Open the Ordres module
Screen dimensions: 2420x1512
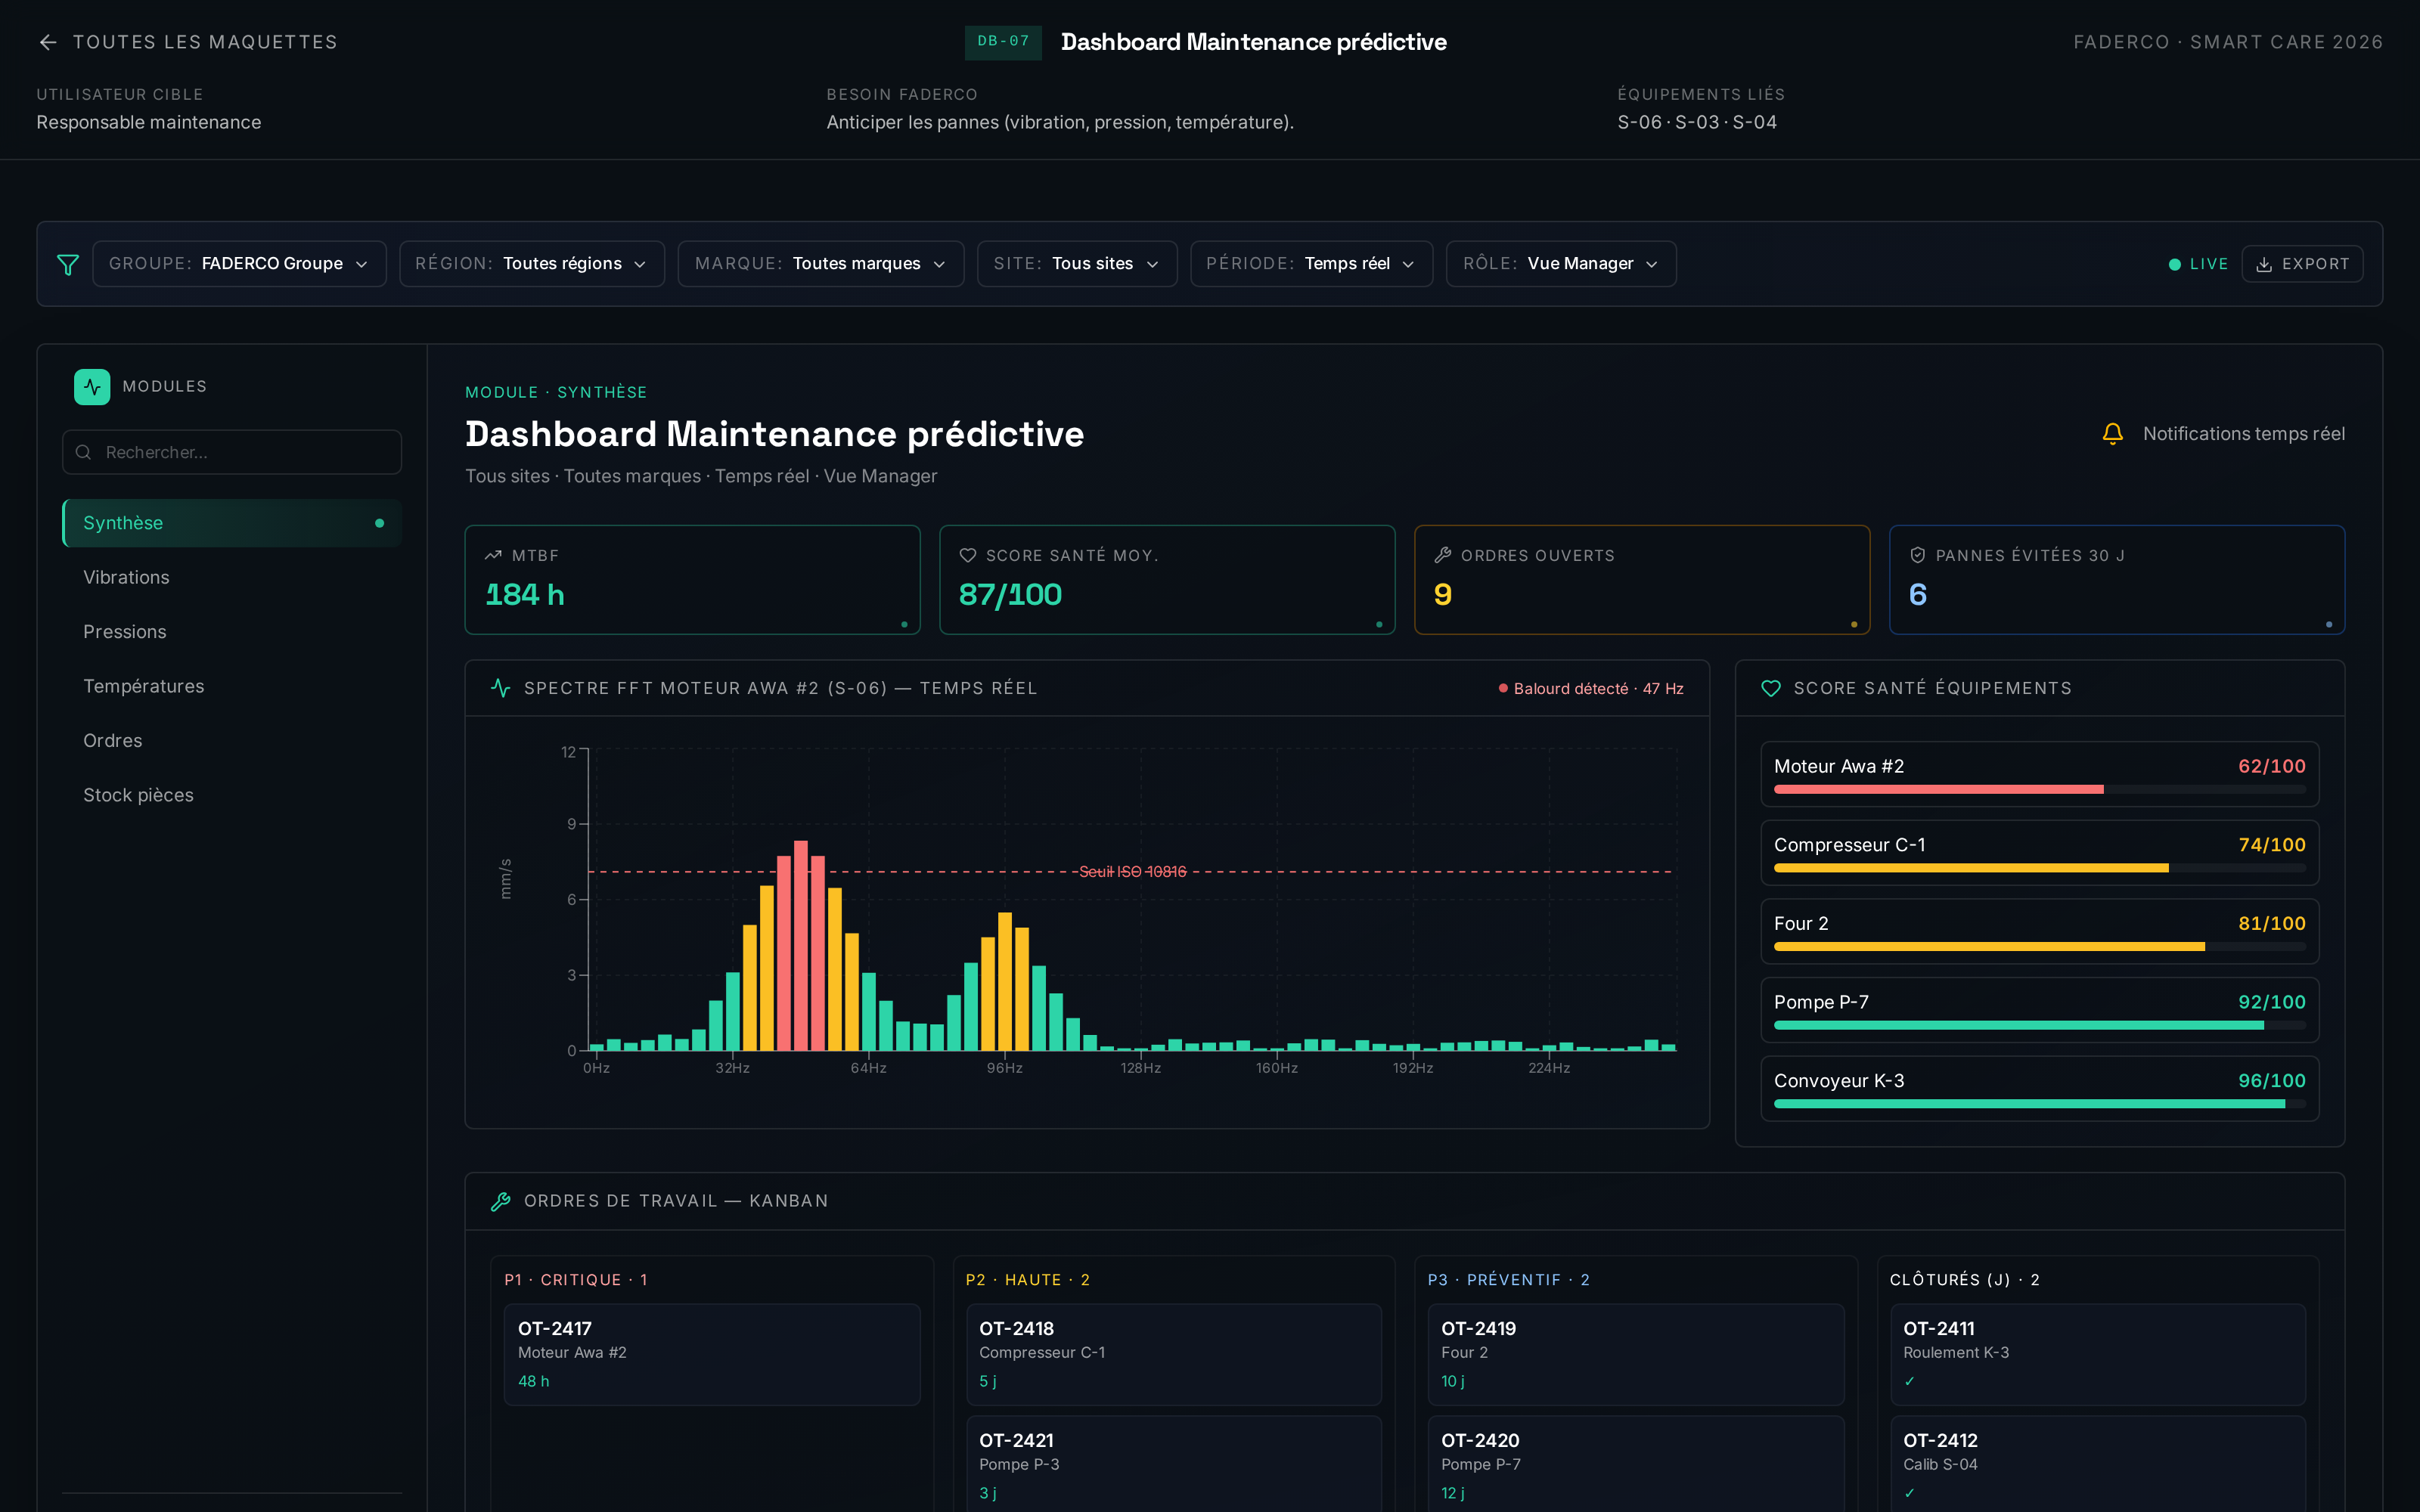point(232,741)
